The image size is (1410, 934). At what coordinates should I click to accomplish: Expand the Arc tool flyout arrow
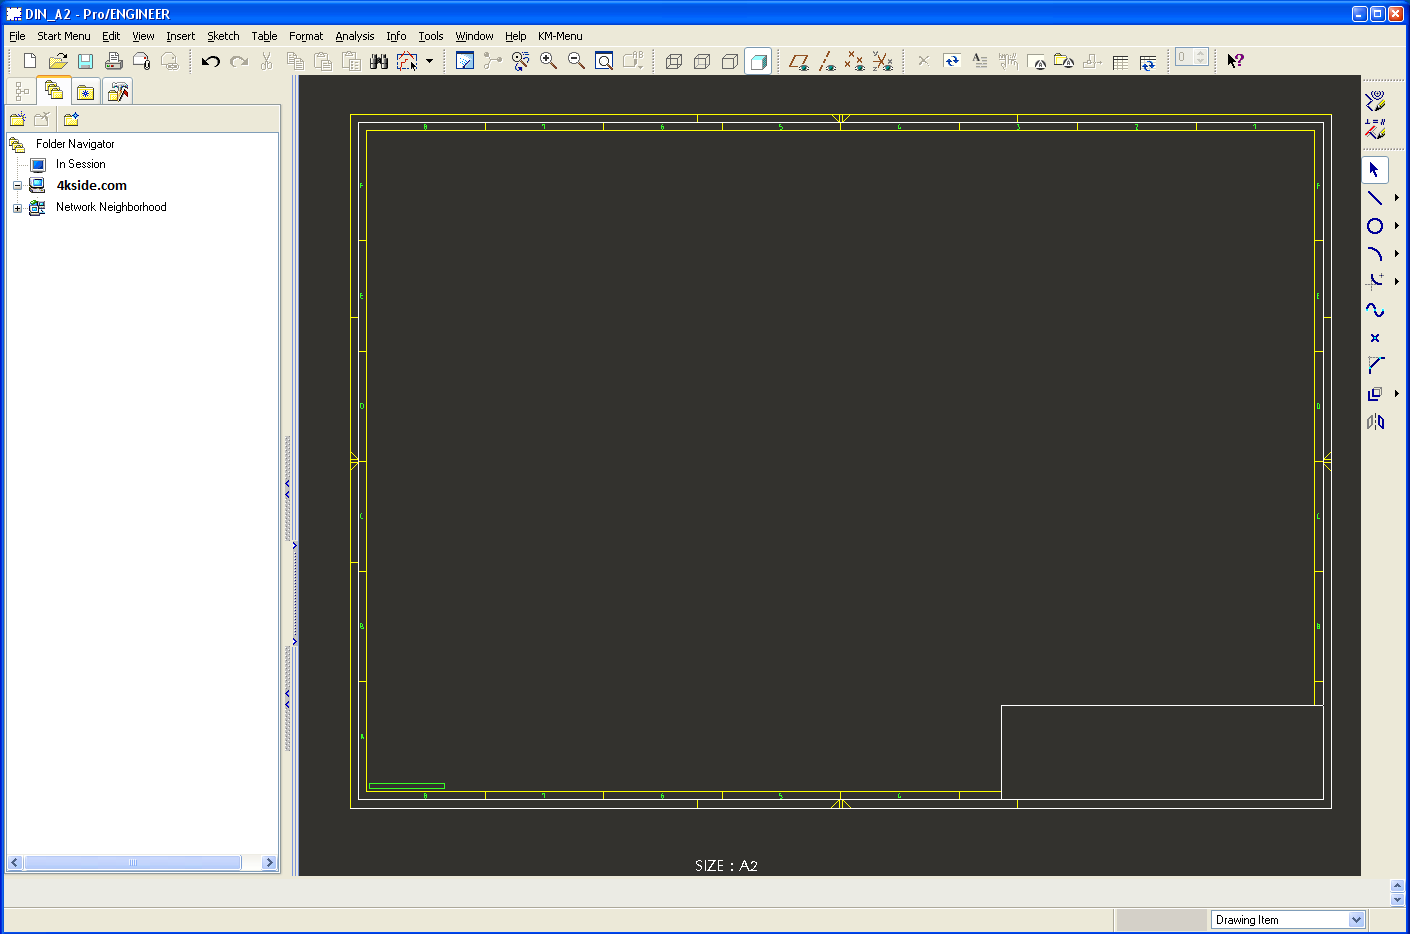1397,254
